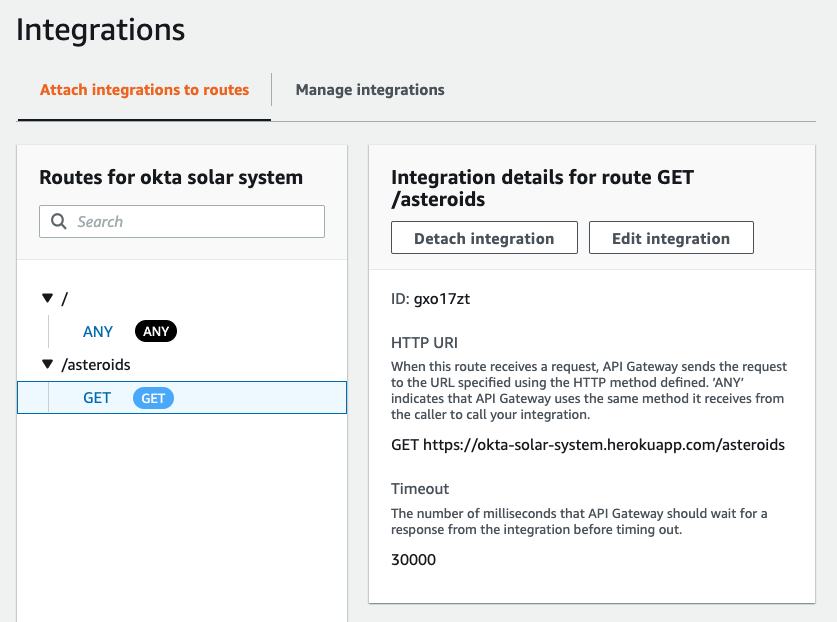Select the black ANY method badge
Viewport: 837px width, 622px height.
[156, 332]
